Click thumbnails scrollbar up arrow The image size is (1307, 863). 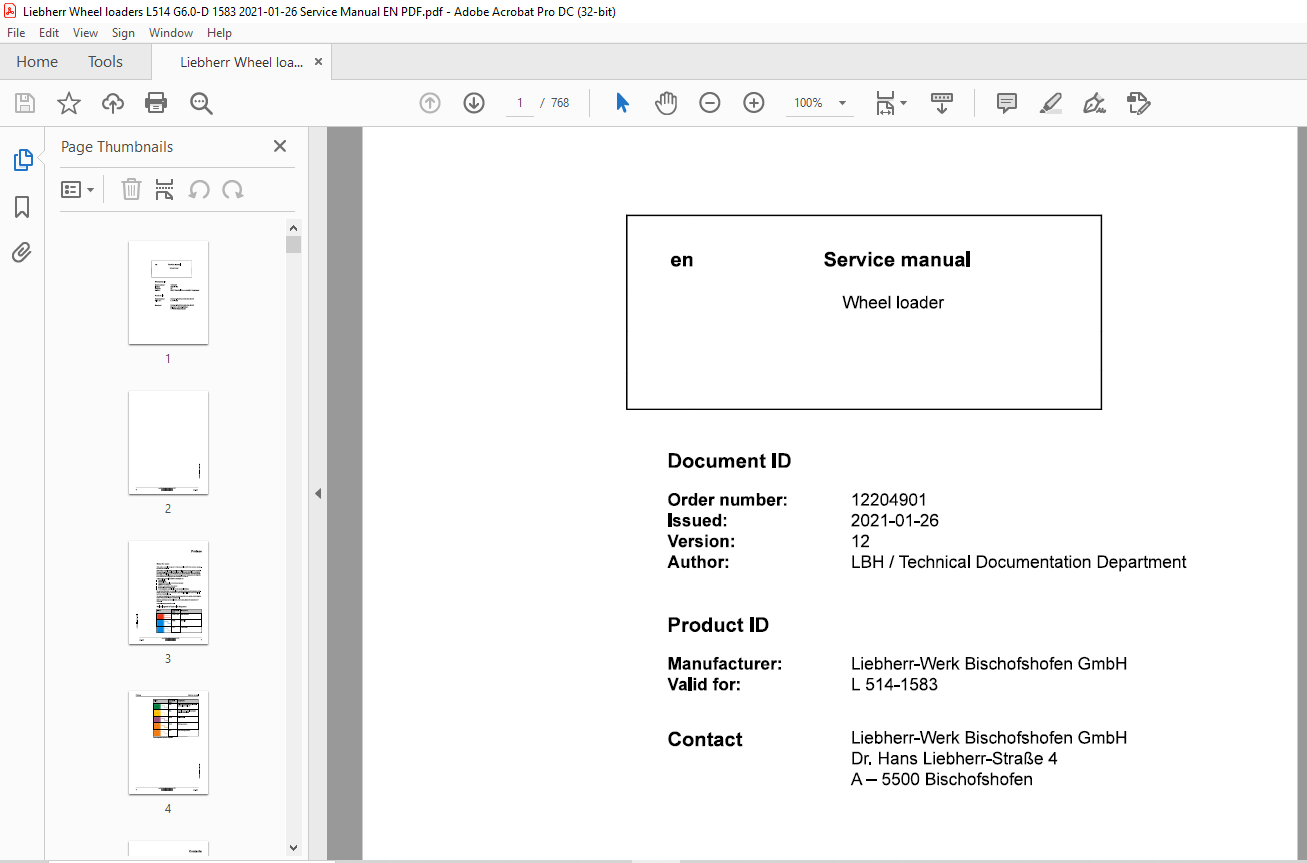293,227
